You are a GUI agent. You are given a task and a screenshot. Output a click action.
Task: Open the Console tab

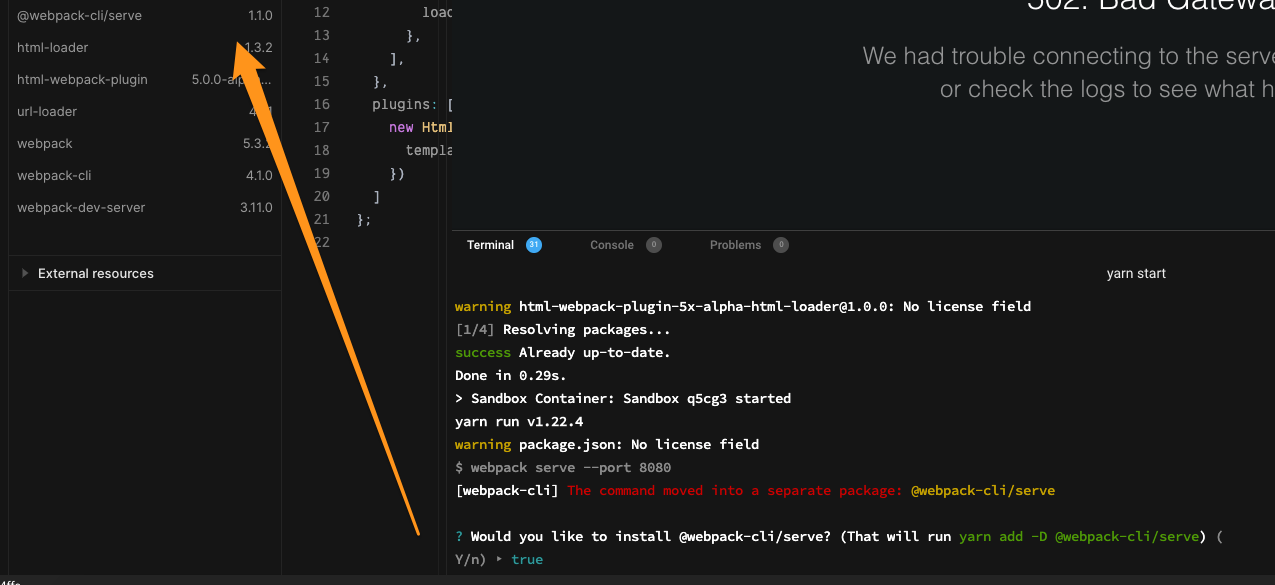tap(611, 245)
